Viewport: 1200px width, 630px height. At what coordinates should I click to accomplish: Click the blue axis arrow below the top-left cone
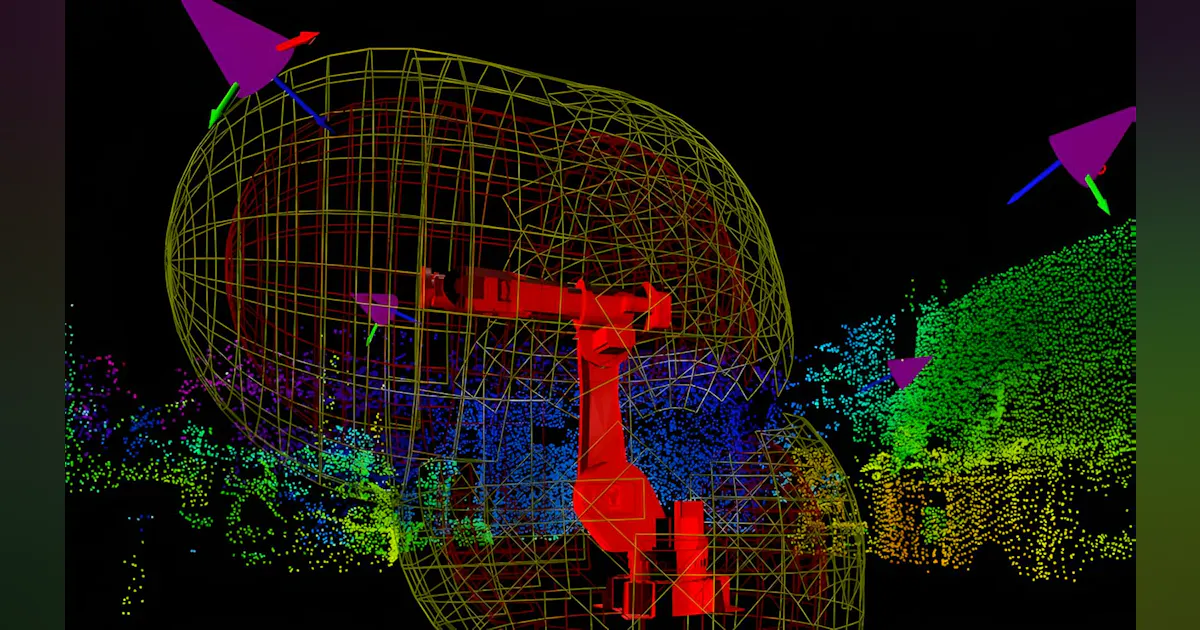[301, 105]
